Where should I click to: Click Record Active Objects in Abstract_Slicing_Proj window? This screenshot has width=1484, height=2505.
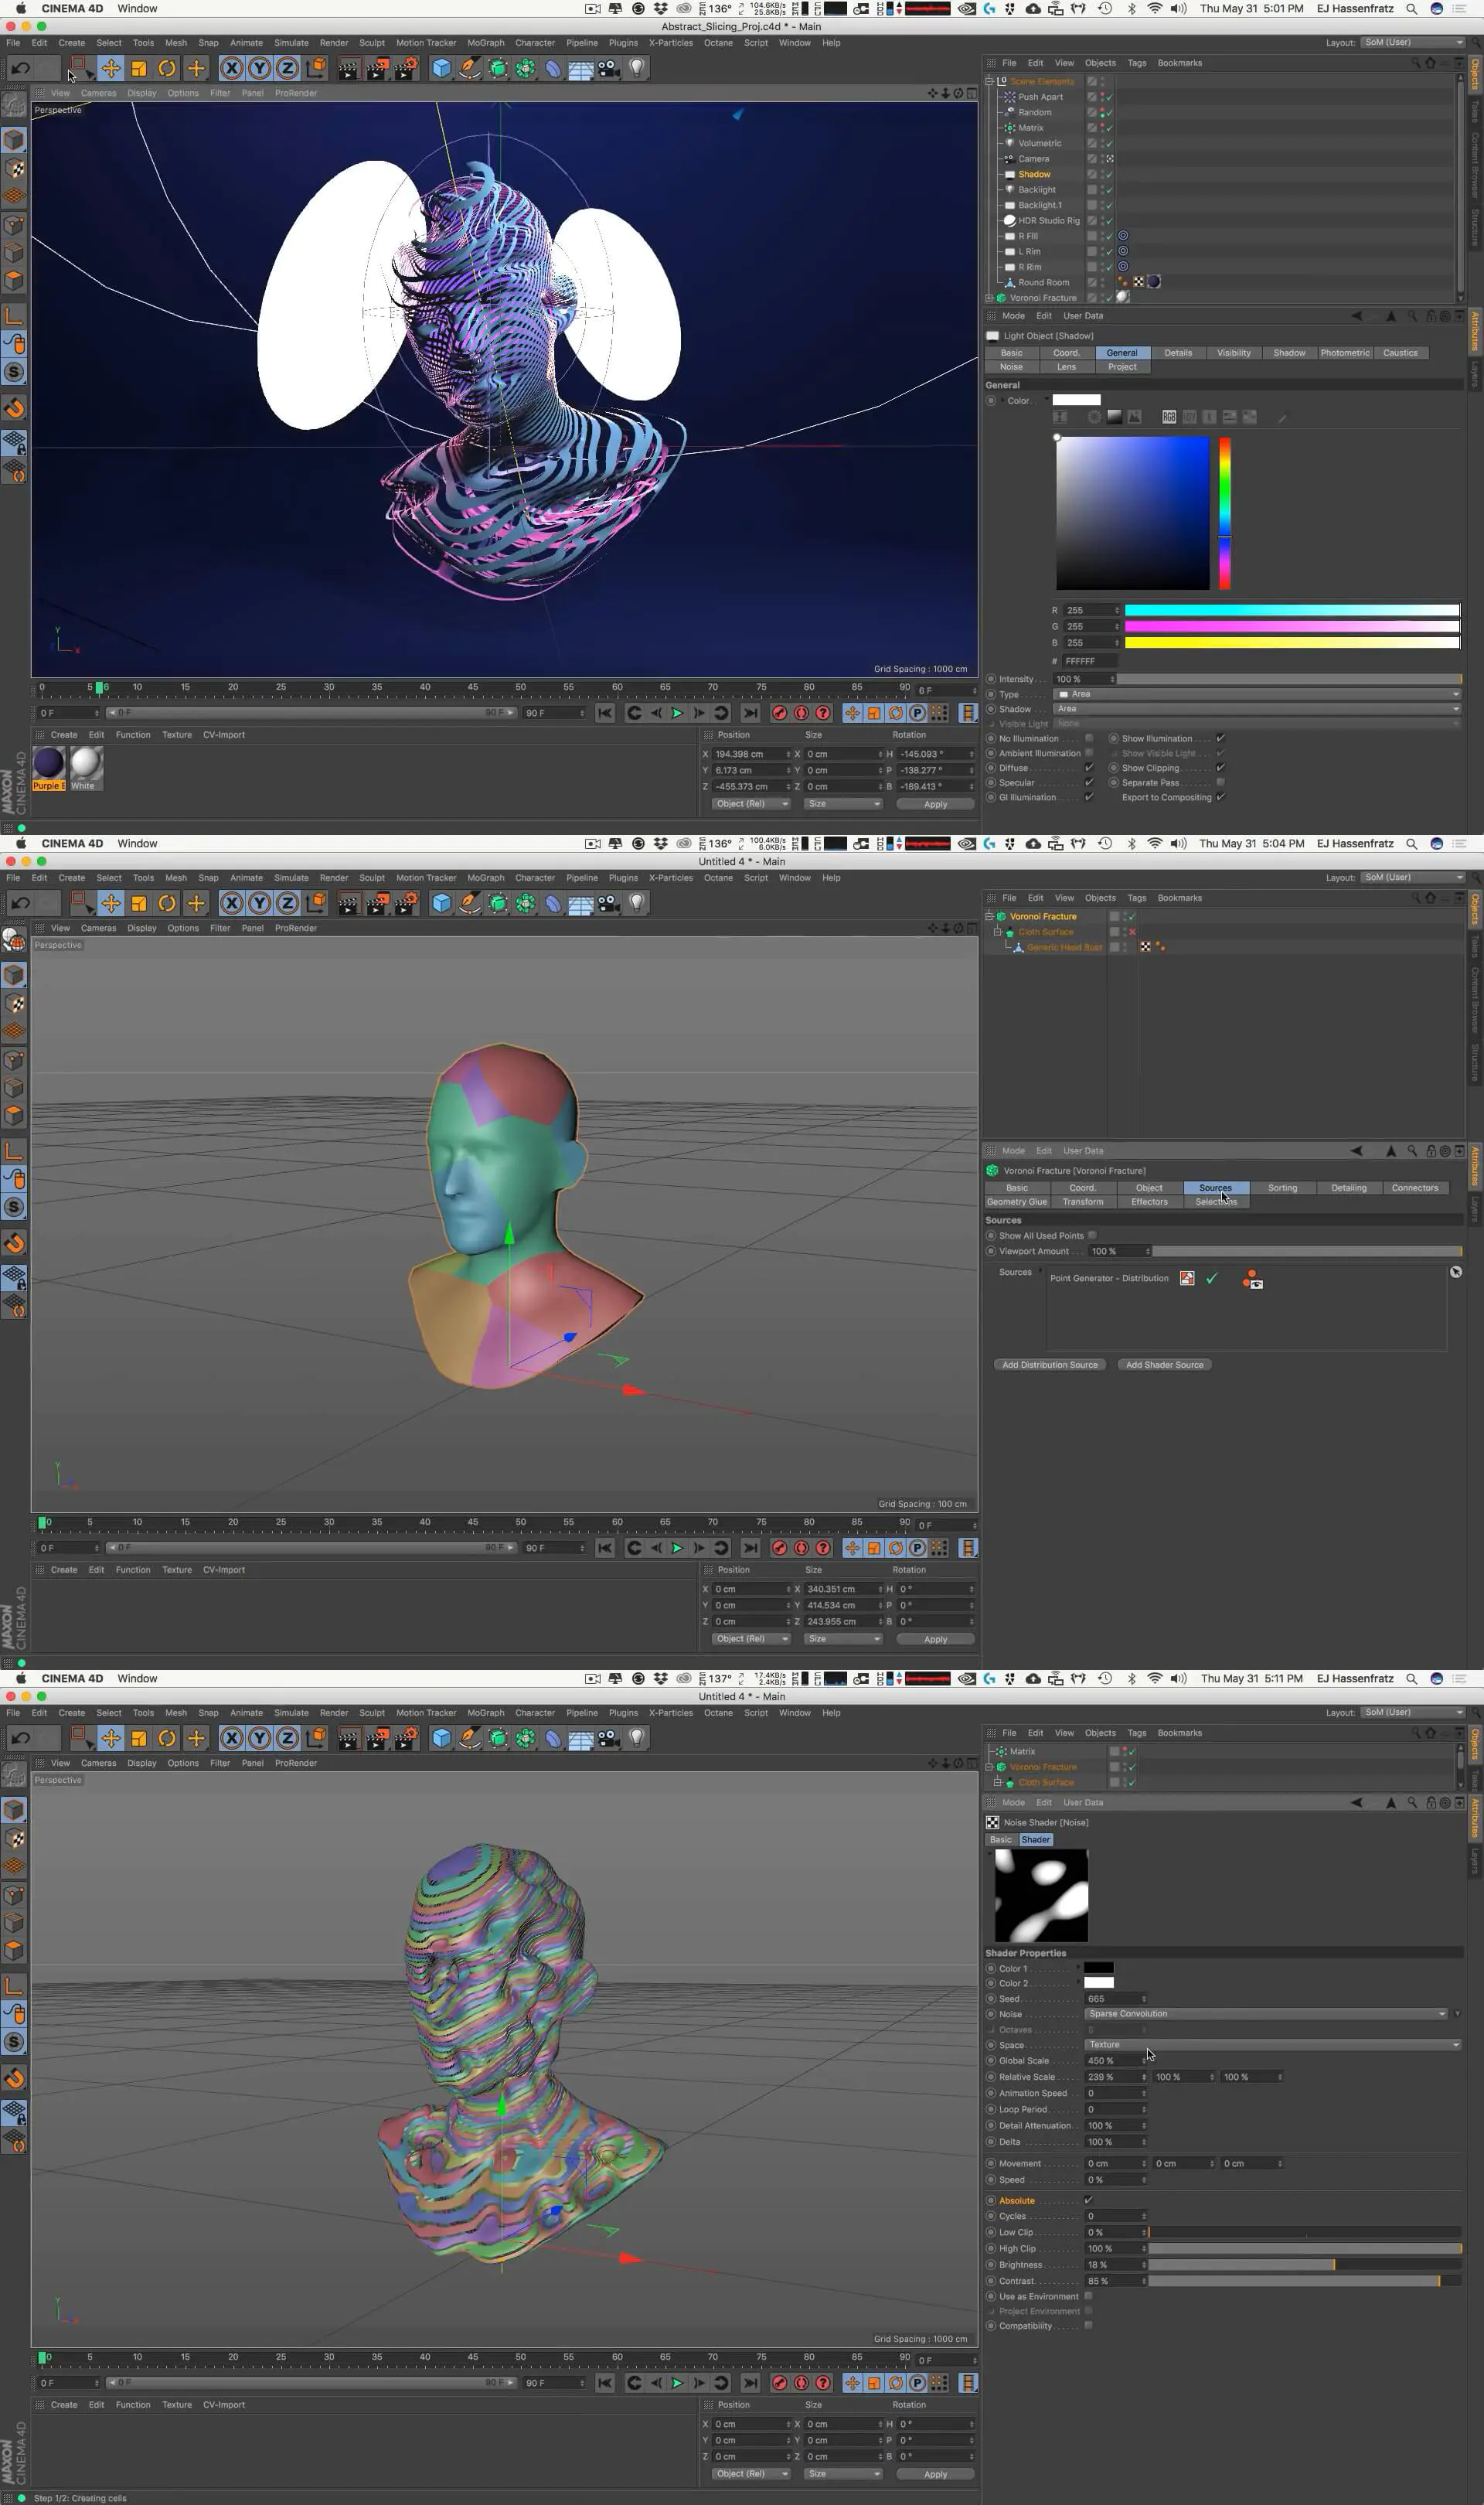click(x=779, y=713)
